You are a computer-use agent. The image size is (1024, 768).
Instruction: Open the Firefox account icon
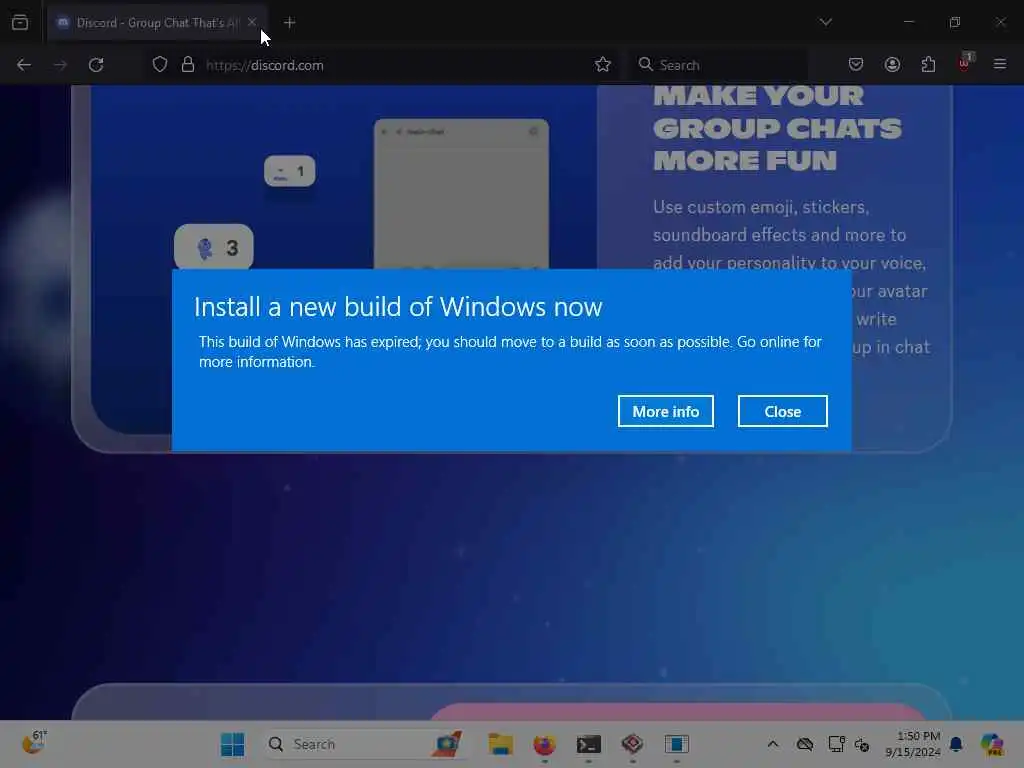892,64
